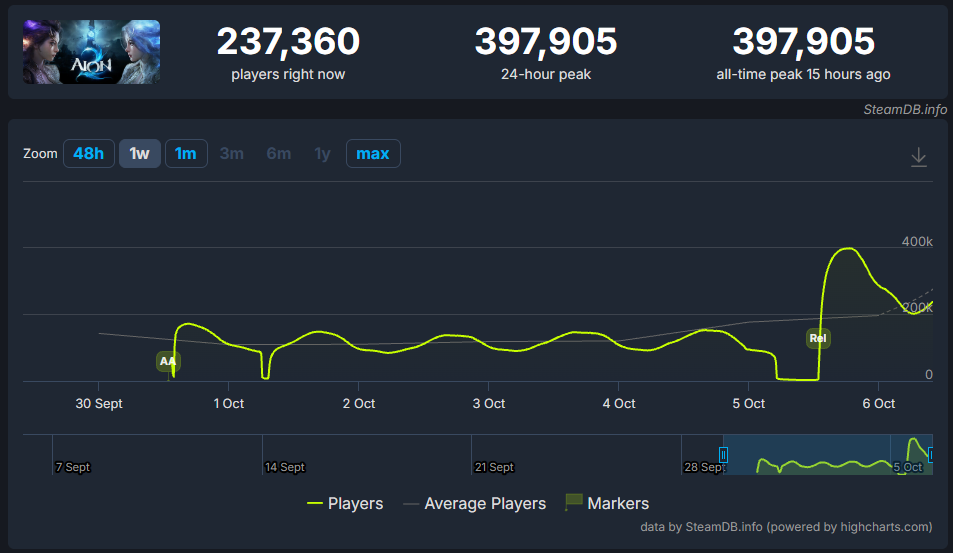The width and height of the screenshot is (953, 553).
Task: Click all-time peak 15 hours ago text
Action: [x=803, y=74]
